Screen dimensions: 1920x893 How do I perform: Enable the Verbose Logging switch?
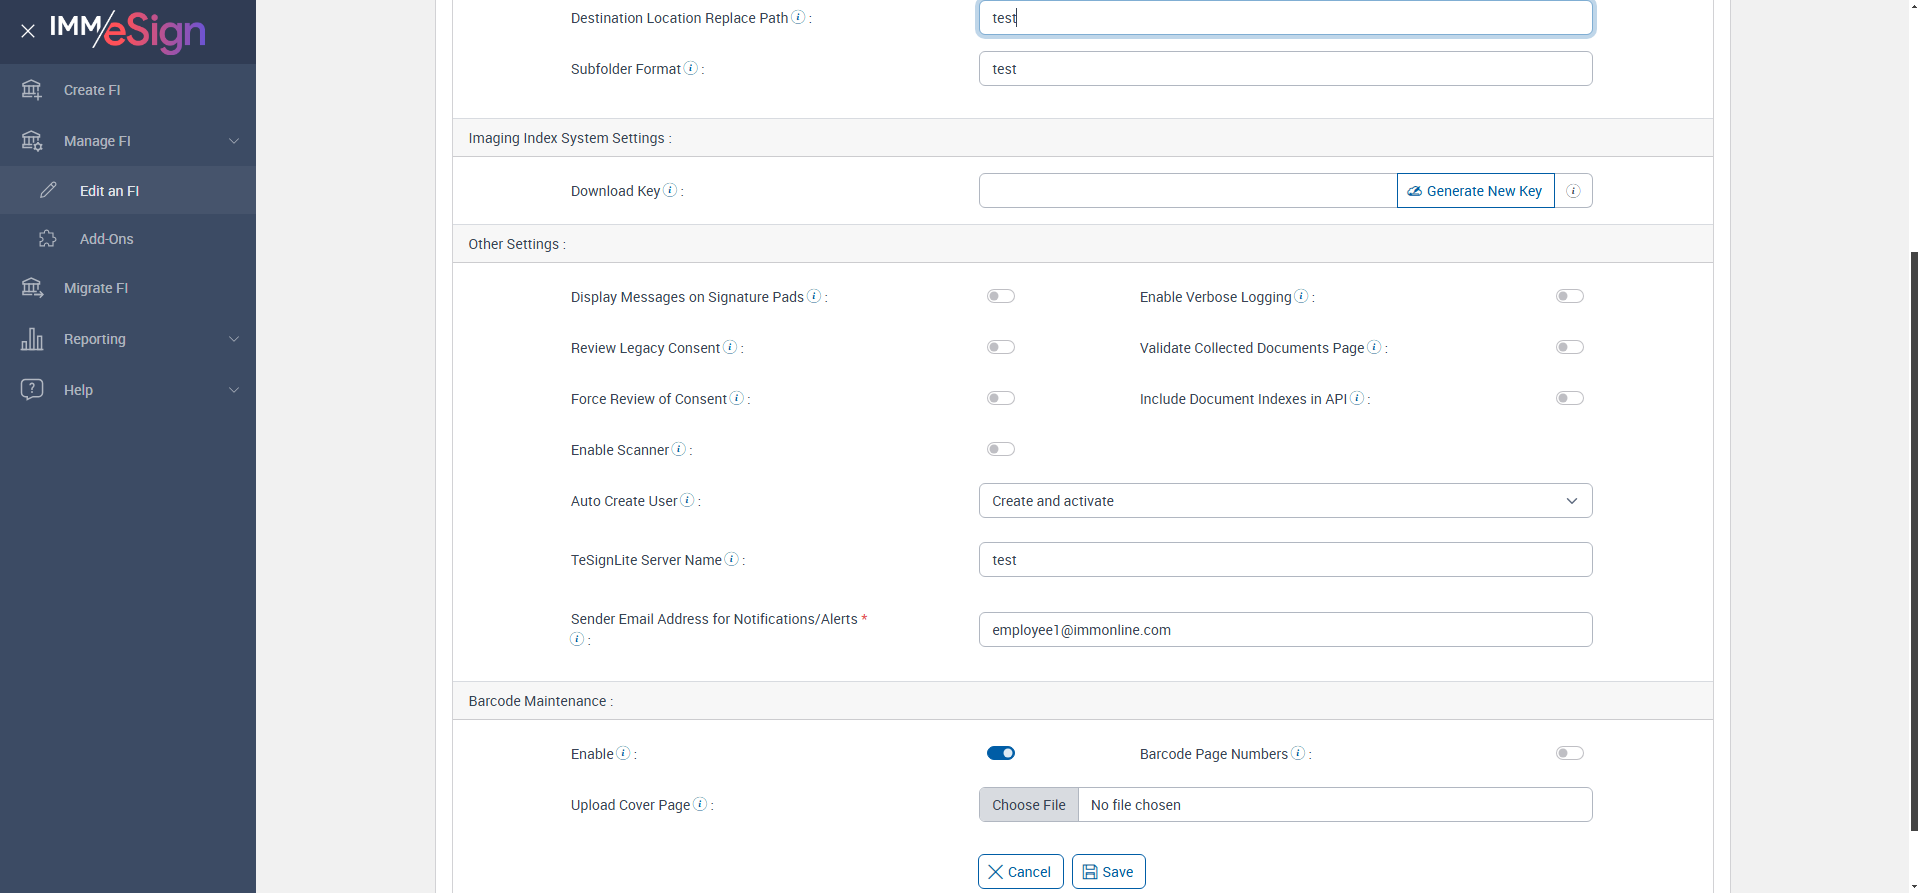point(1569,296)
